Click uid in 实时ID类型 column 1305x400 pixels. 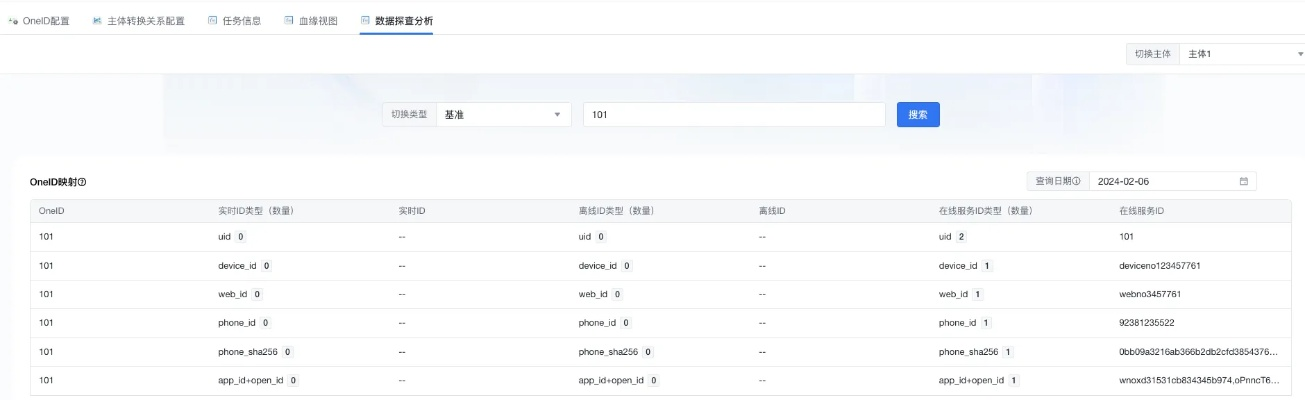point(224,237)
